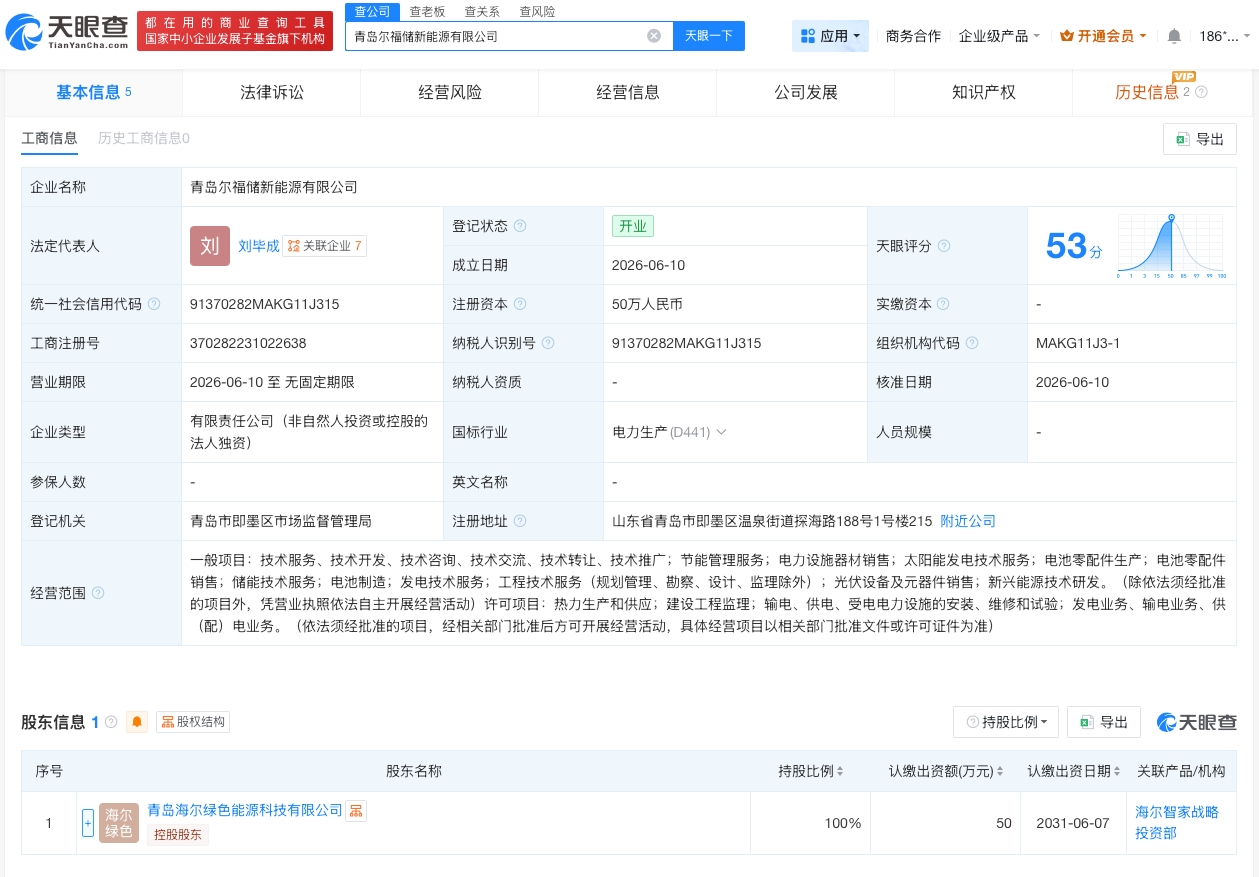Click help icon beside 经营范围
This screenshot has width=1259, height=877.
pyautogui.click(x=98, y=593)
